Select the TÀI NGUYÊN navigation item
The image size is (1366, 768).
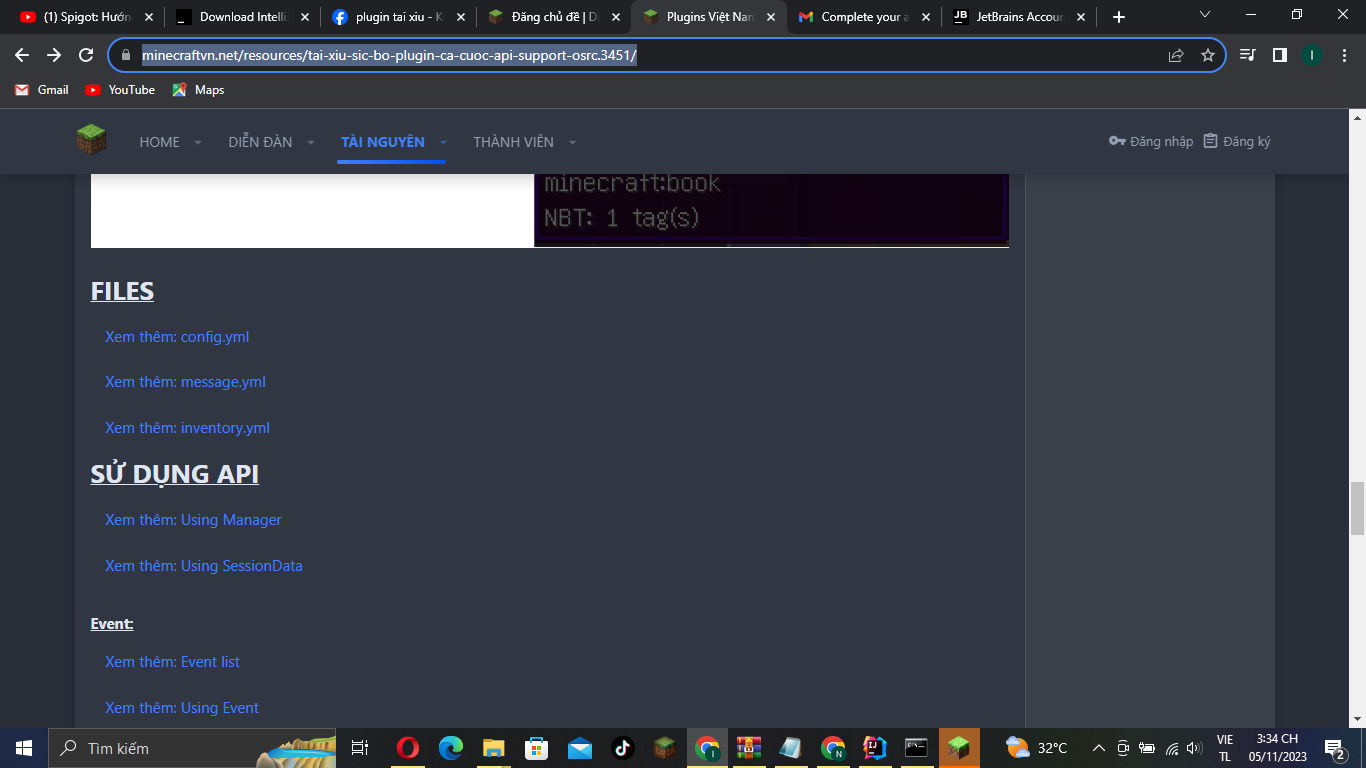[383, 142]
